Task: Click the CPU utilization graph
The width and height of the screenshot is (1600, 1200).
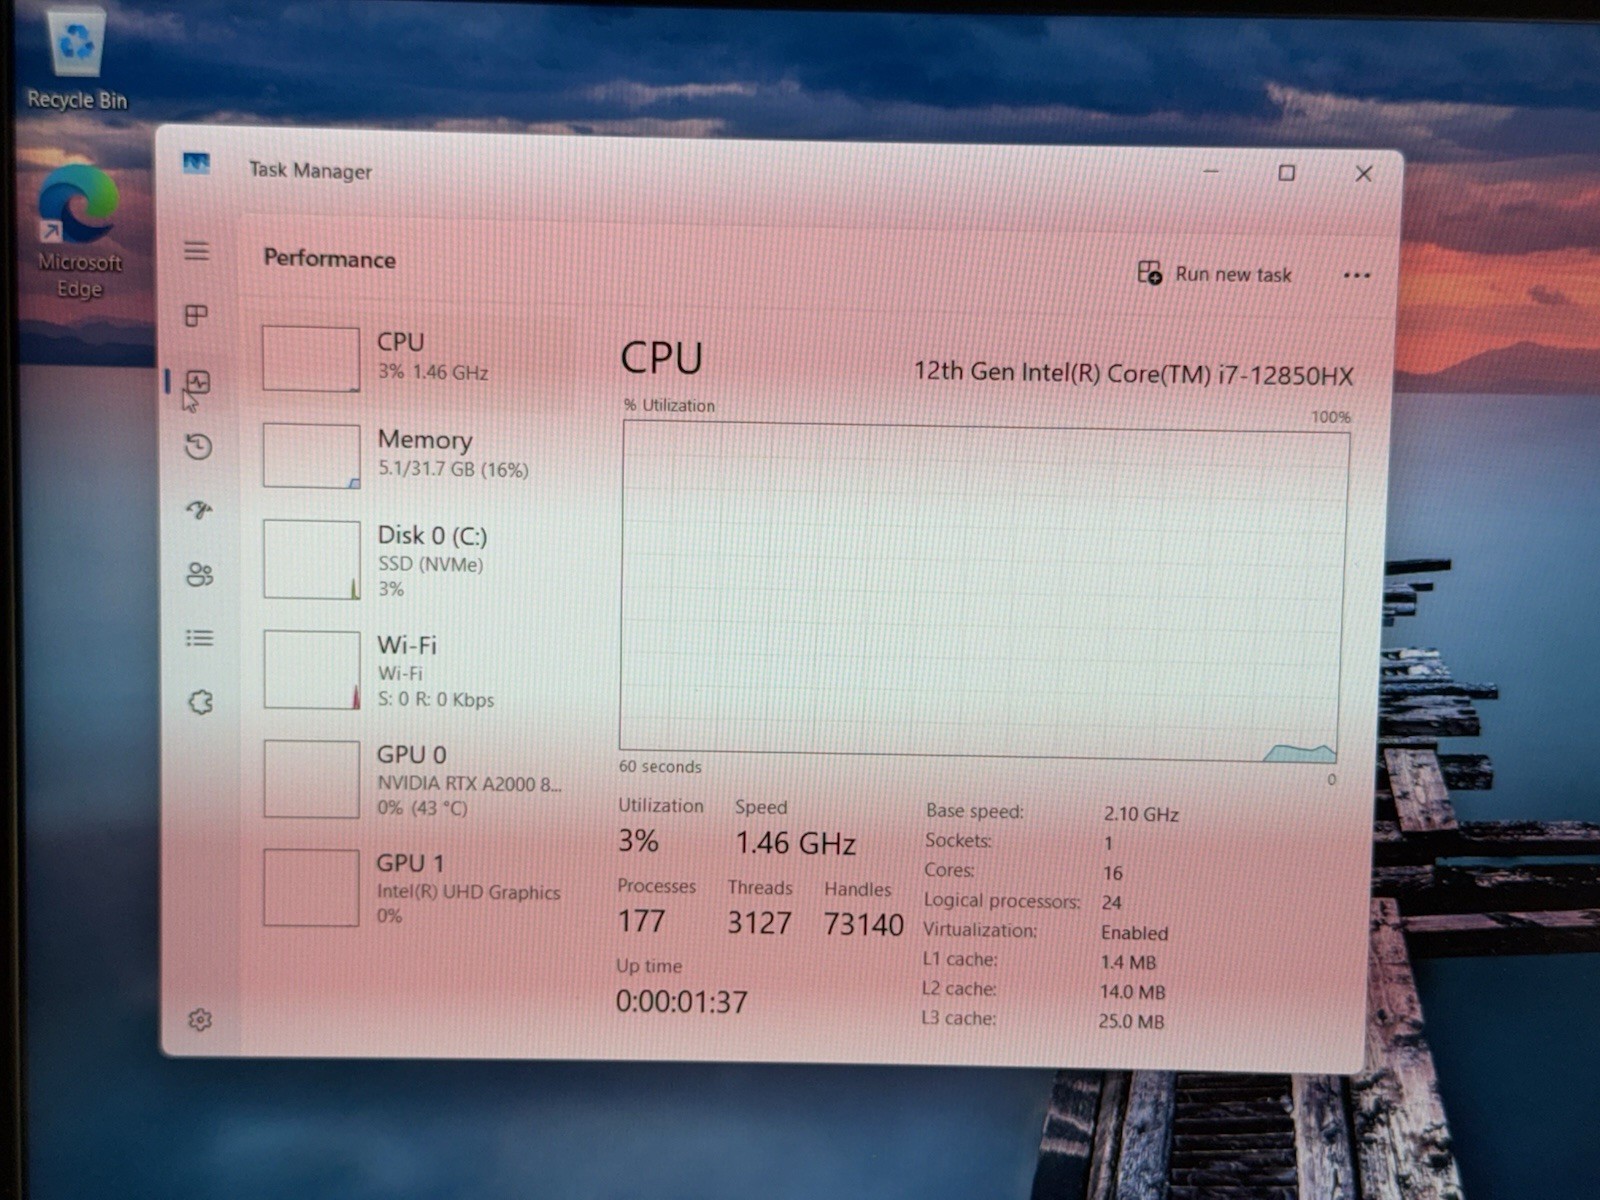Action: pyautogui.click(x=981, y=591)
